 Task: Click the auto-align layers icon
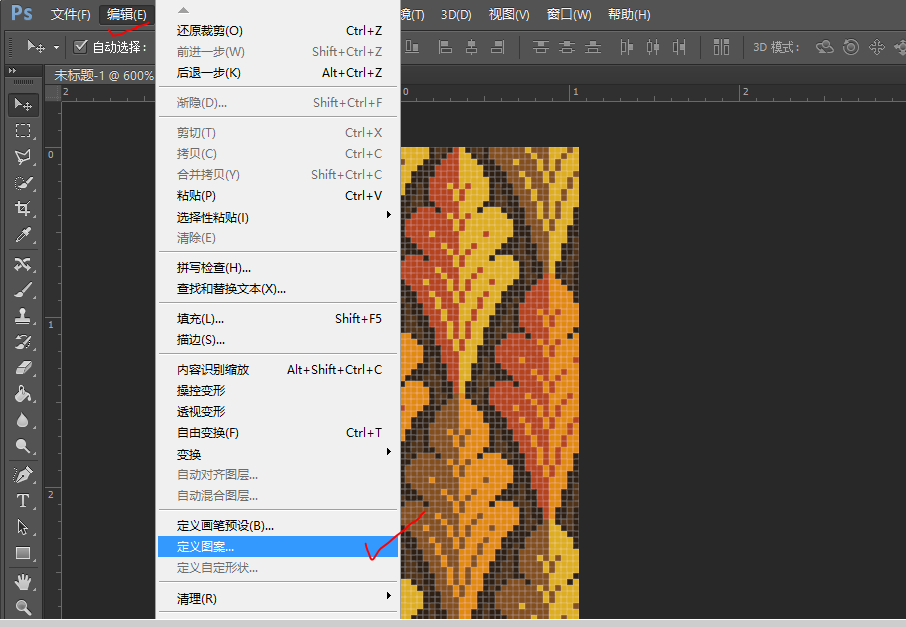(x=721, y=47)
